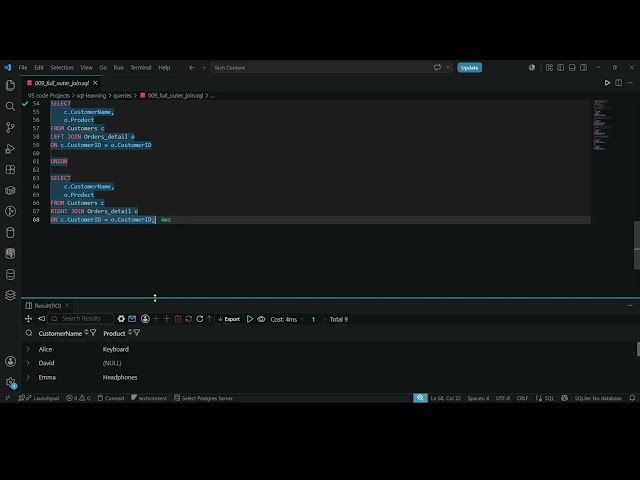640x480 pixels.
Task: Open the layers stack icon in activity bar
Action: point(10,295)
